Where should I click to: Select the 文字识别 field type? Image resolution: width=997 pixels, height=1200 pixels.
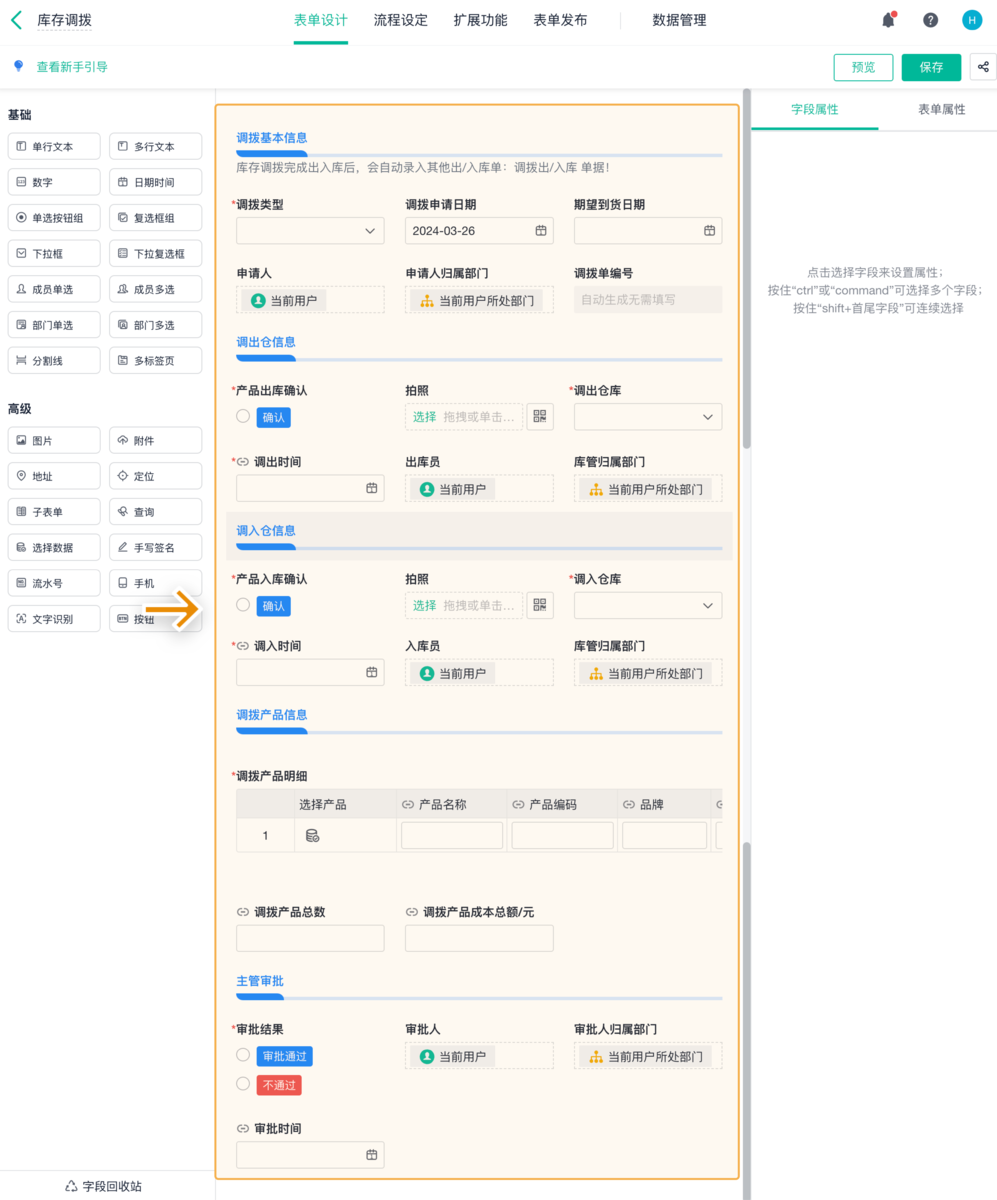point(53,618)
